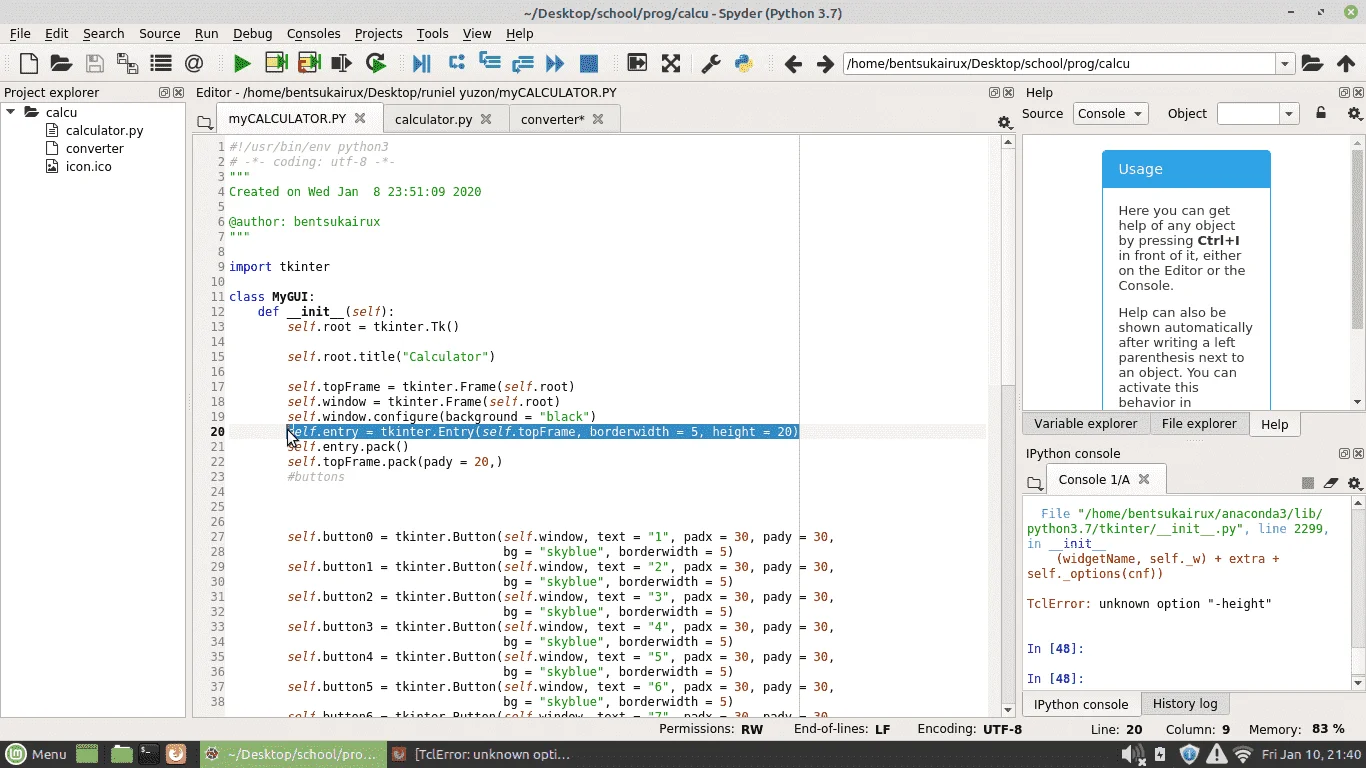Viewport: 1366px width, 768px height.
Task: Browse for a working directory
Action: click(1313, 63)
